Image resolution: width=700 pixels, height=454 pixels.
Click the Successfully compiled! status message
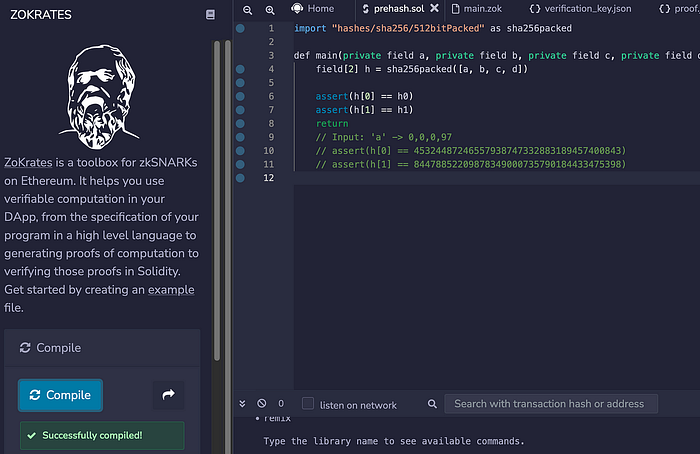point(102,435)
